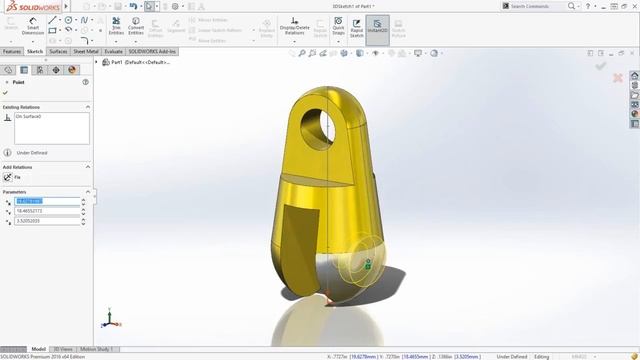Open the DisplayManager tab
The width and height of the screenshot is (640, 360).
point(72,70)
